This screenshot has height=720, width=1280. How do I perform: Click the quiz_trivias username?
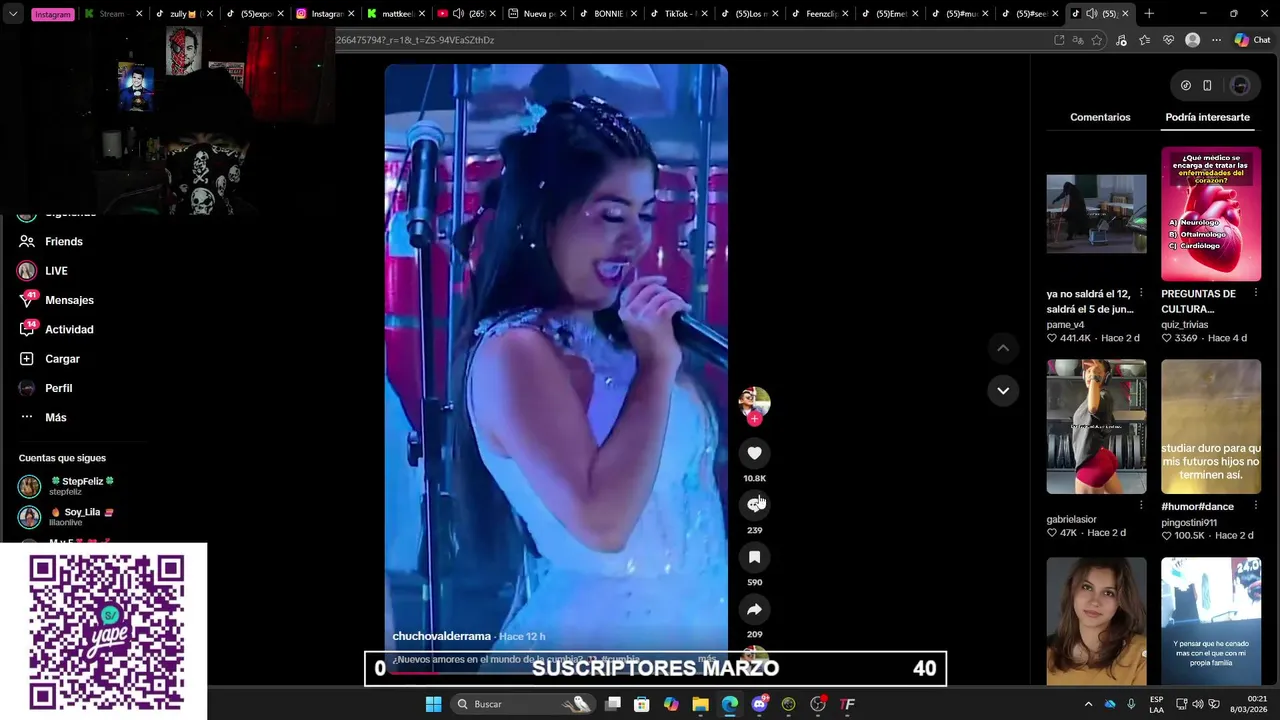tap(1184, 325)
